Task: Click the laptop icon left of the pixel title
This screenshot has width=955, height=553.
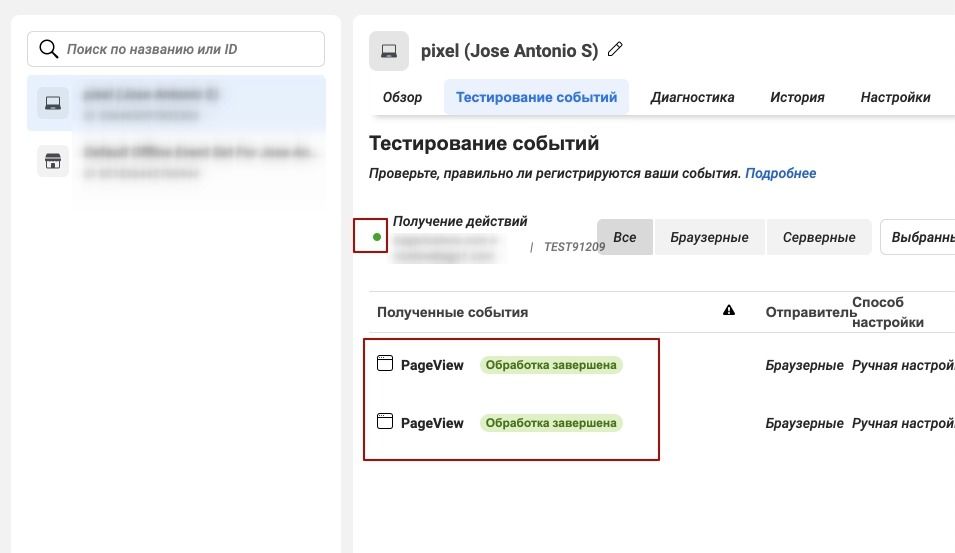Action: (389, 51)
